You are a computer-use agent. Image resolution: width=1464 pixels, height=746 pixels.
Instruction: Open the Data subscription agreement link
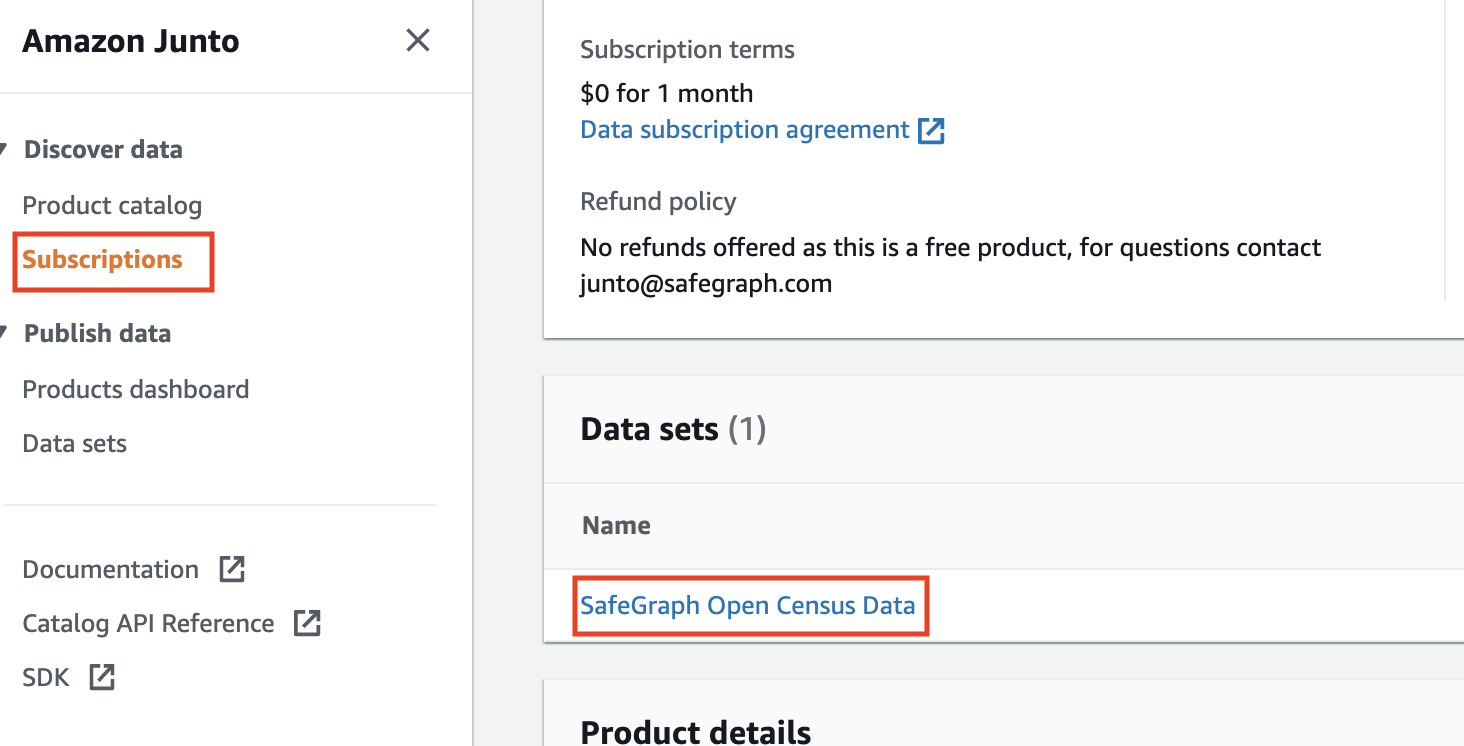click(x=744, y=130)
